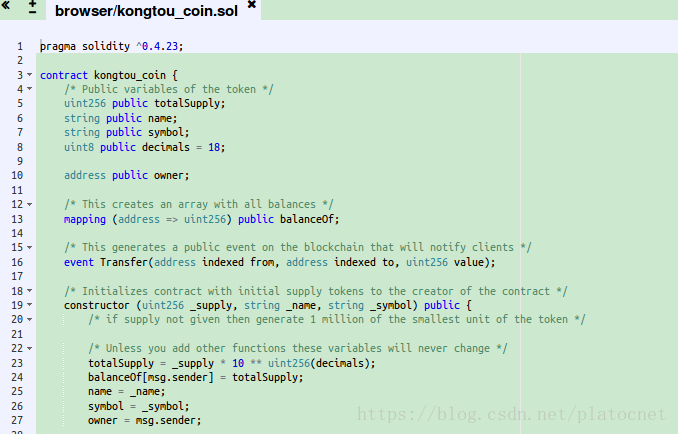This screenshot has width=678, height=434.
Task: Fold the comment at line 15
Action: coord(29,247)
